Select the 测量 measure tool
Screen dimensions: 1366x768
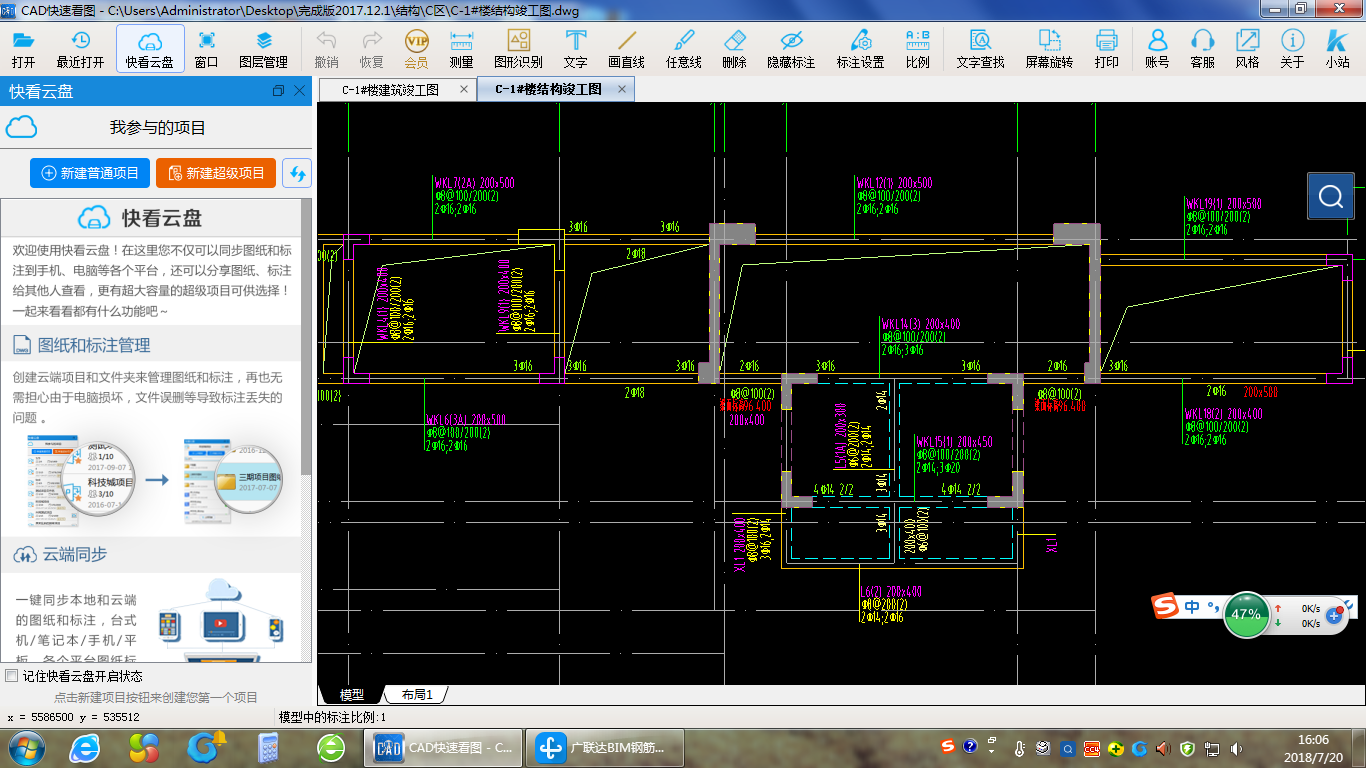click(462, 49)
